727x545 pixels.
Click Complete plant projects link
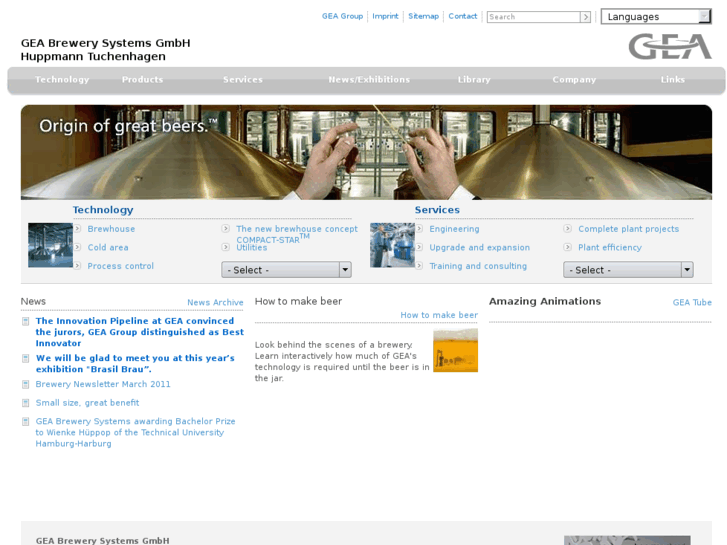[628, 229]
